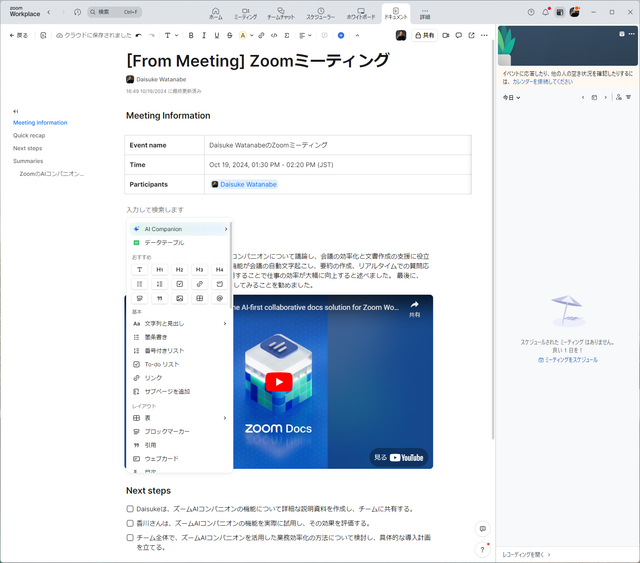This screenshot has height=563, width=640.
Task: Insert formula using the sigma icon
Action: click(x=287, y=36)
